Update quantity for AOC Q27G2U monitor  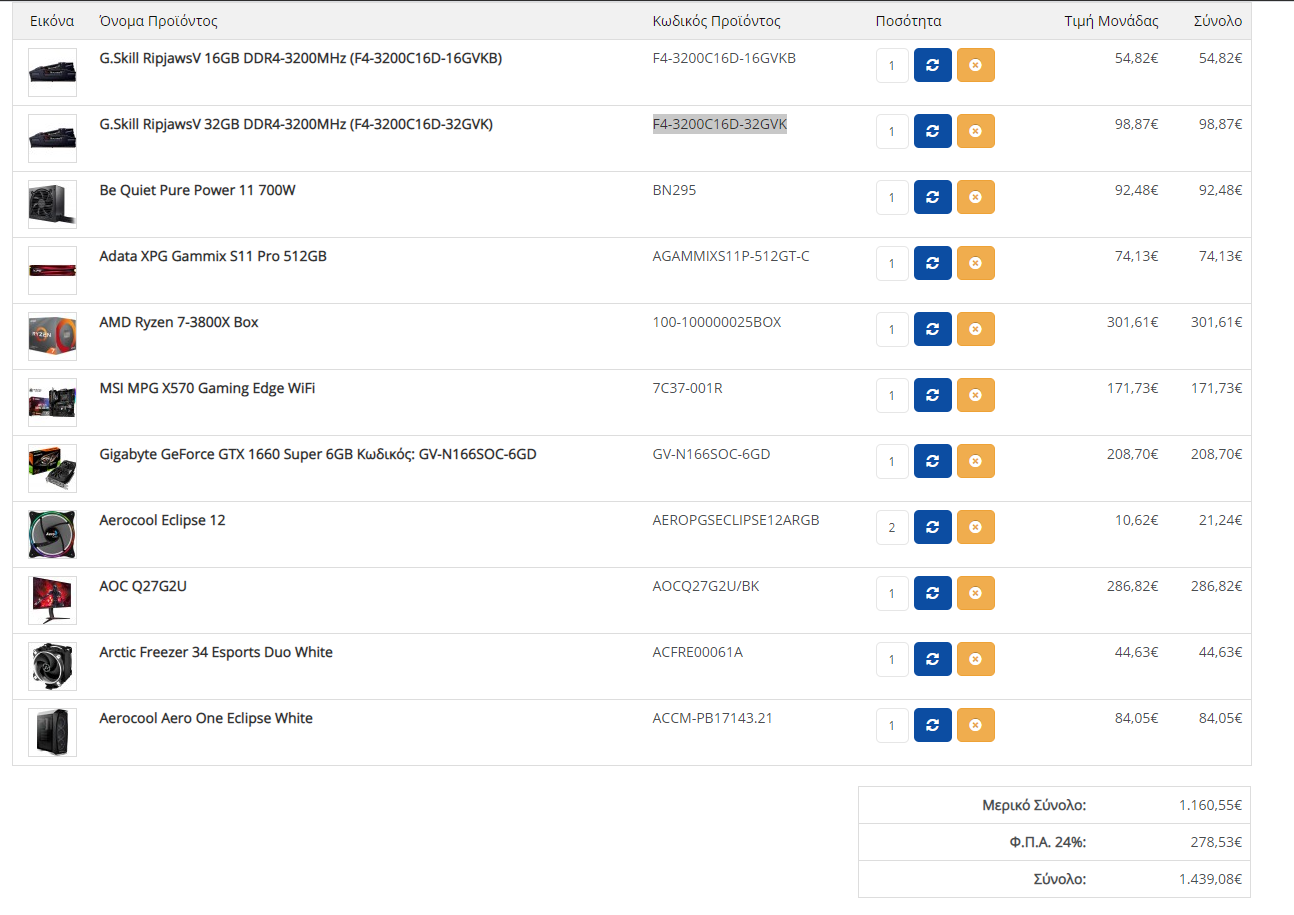(933, 593)
